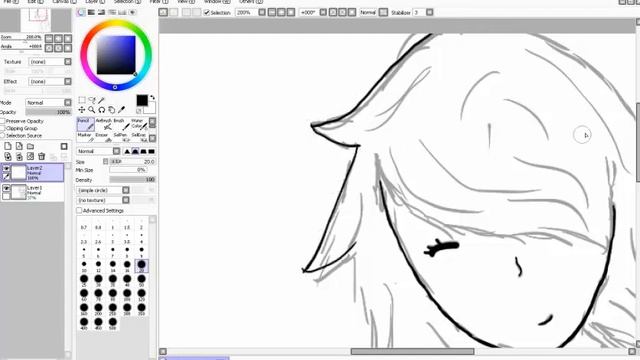Click the navigator preview thumbnail
640x360 pixels.
(x=36, y=20)
